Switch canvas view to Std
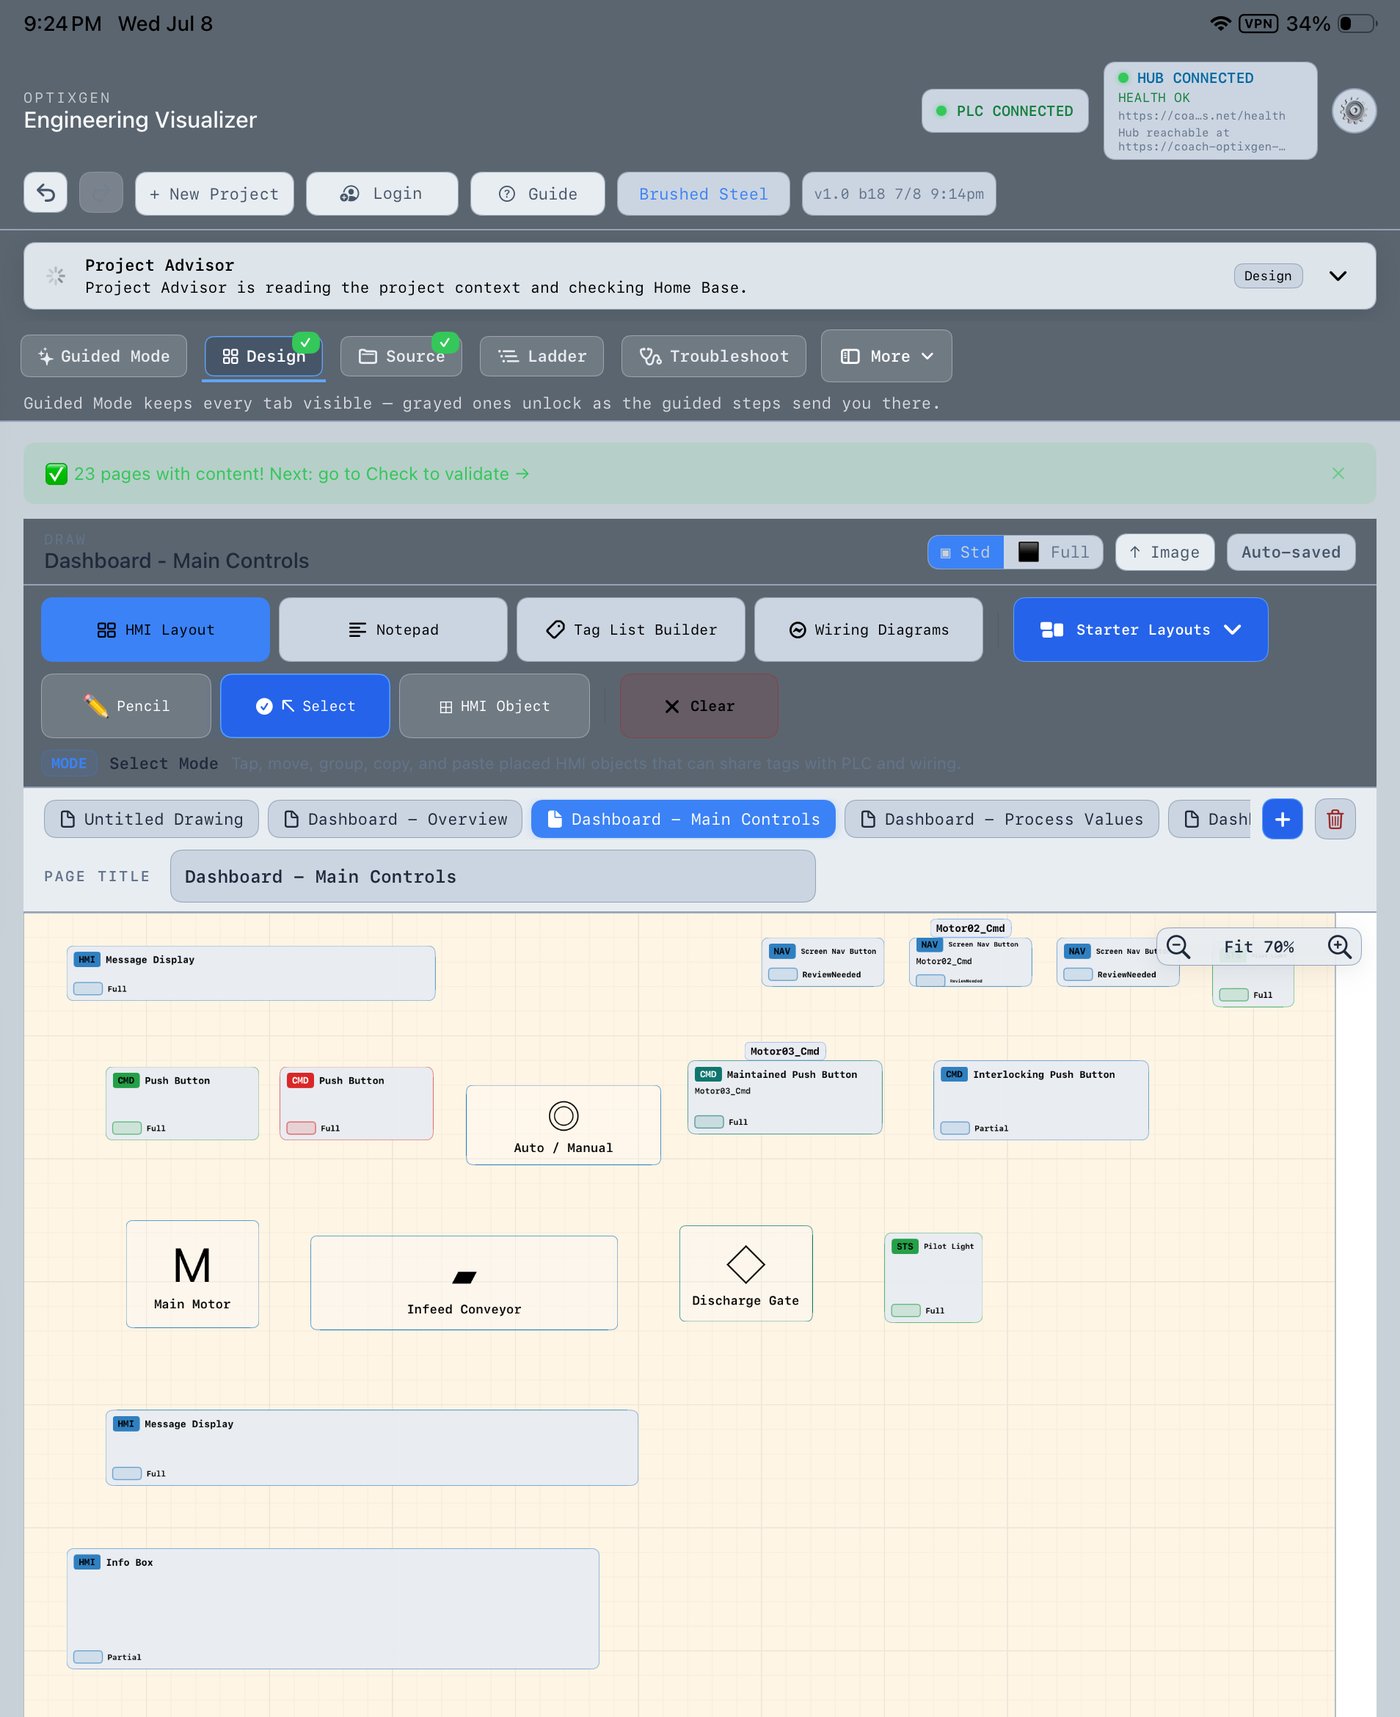This screenshot has height=1717, width=1400. point(966,552)
